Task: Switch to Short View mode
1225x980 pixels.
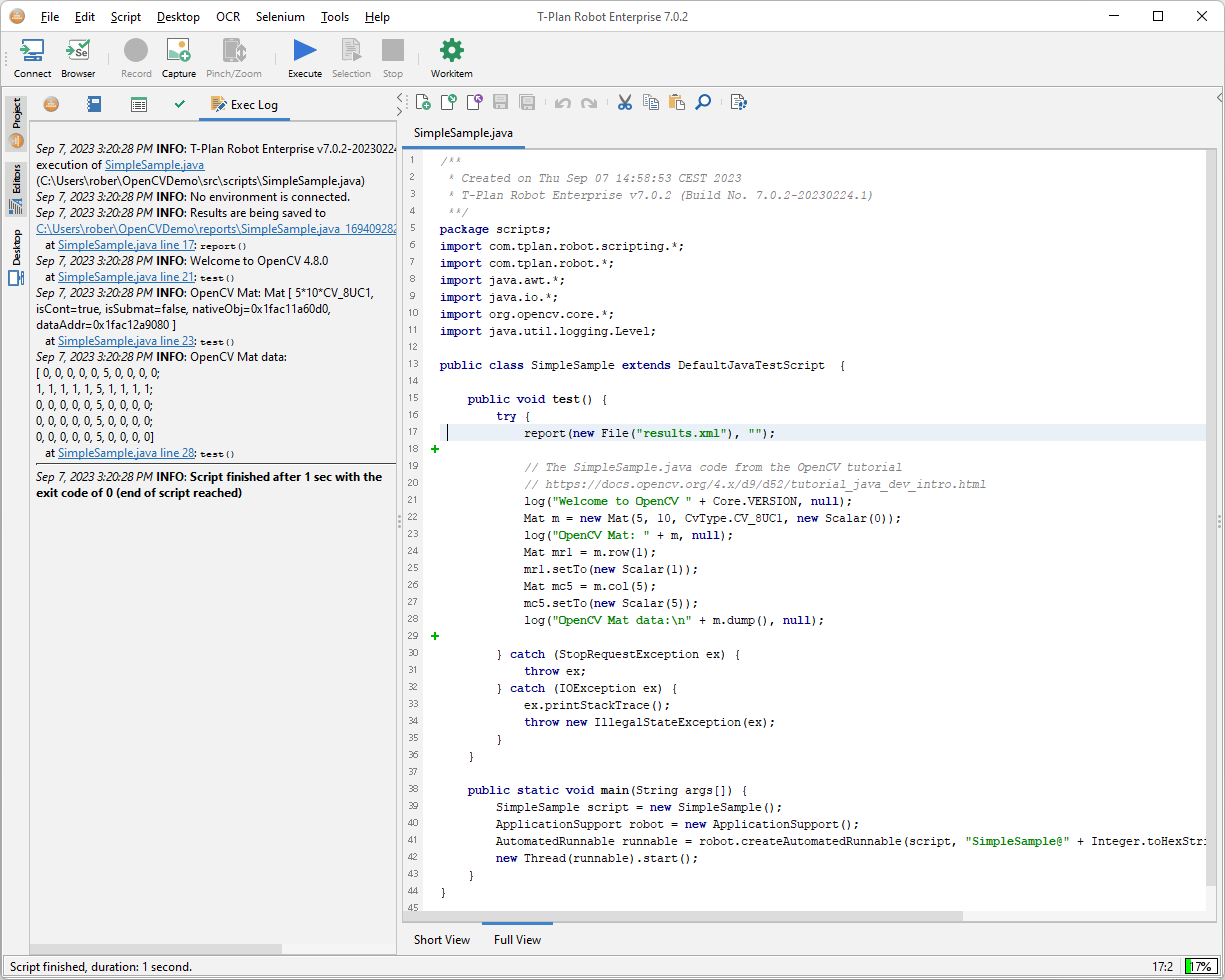Action: tap(441, 940)
